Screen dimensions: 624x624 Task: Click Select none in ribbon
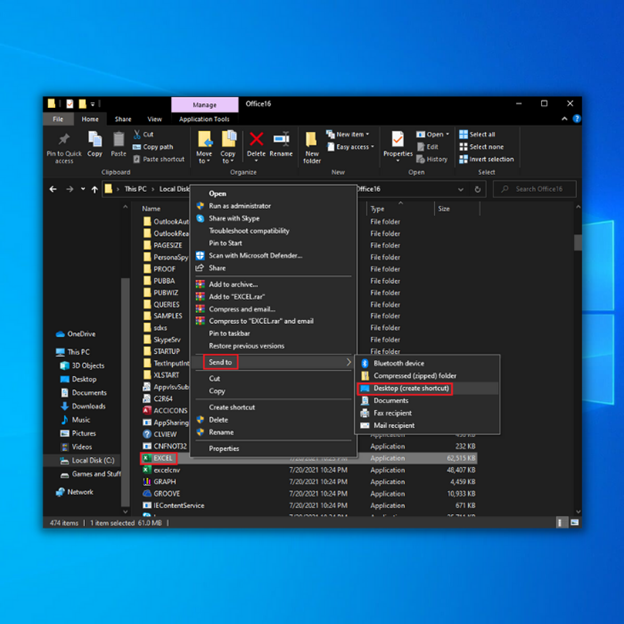click(x=482, y=147)
